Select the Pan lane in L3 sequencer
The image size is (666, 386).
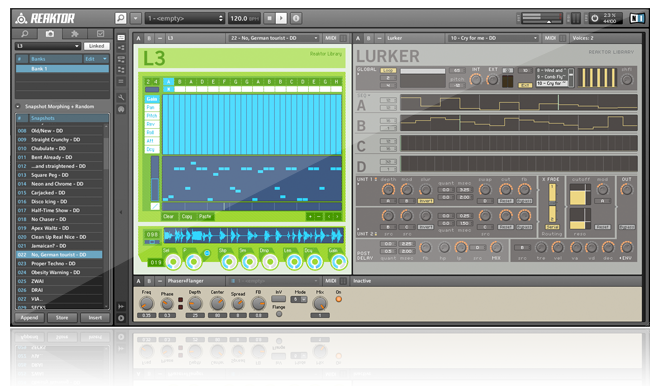click(151, 107)
